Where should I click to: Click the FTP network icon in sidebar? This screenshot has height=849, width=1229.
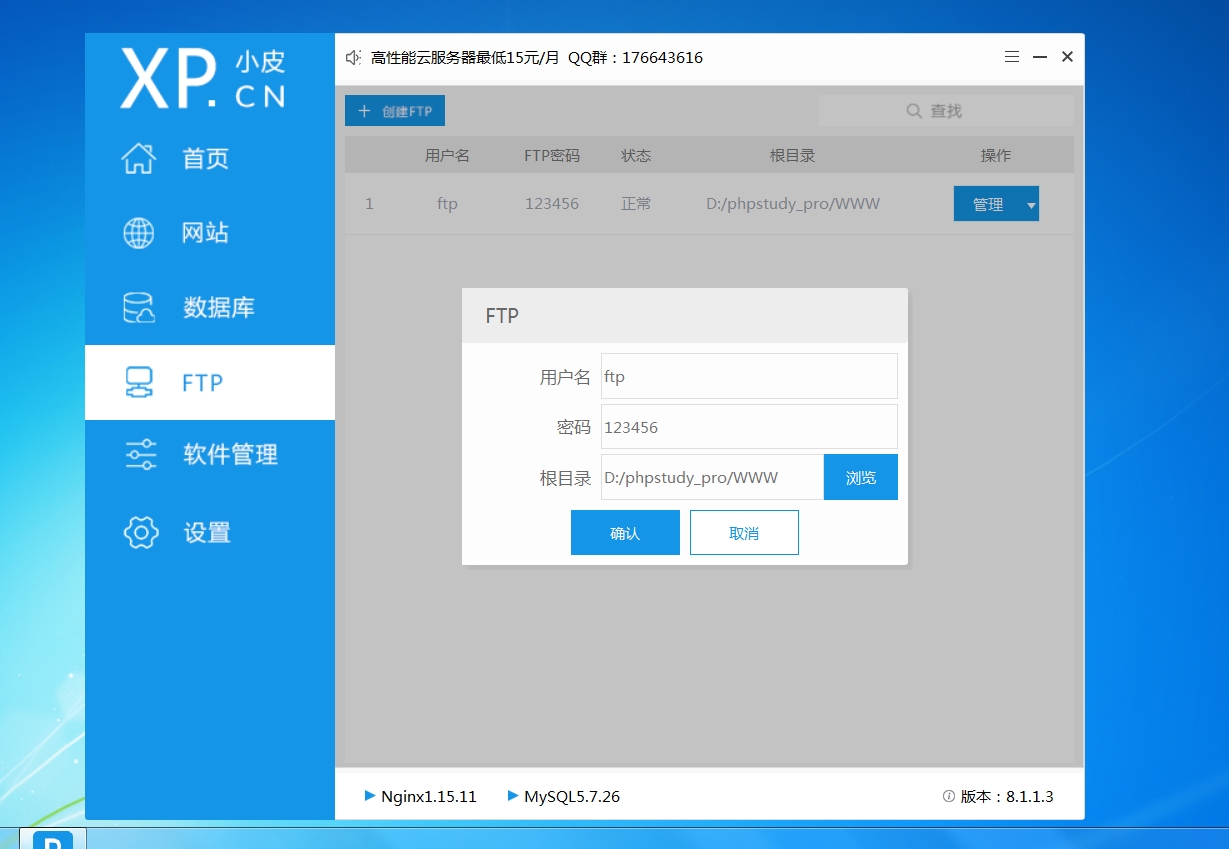pos(139,382)
